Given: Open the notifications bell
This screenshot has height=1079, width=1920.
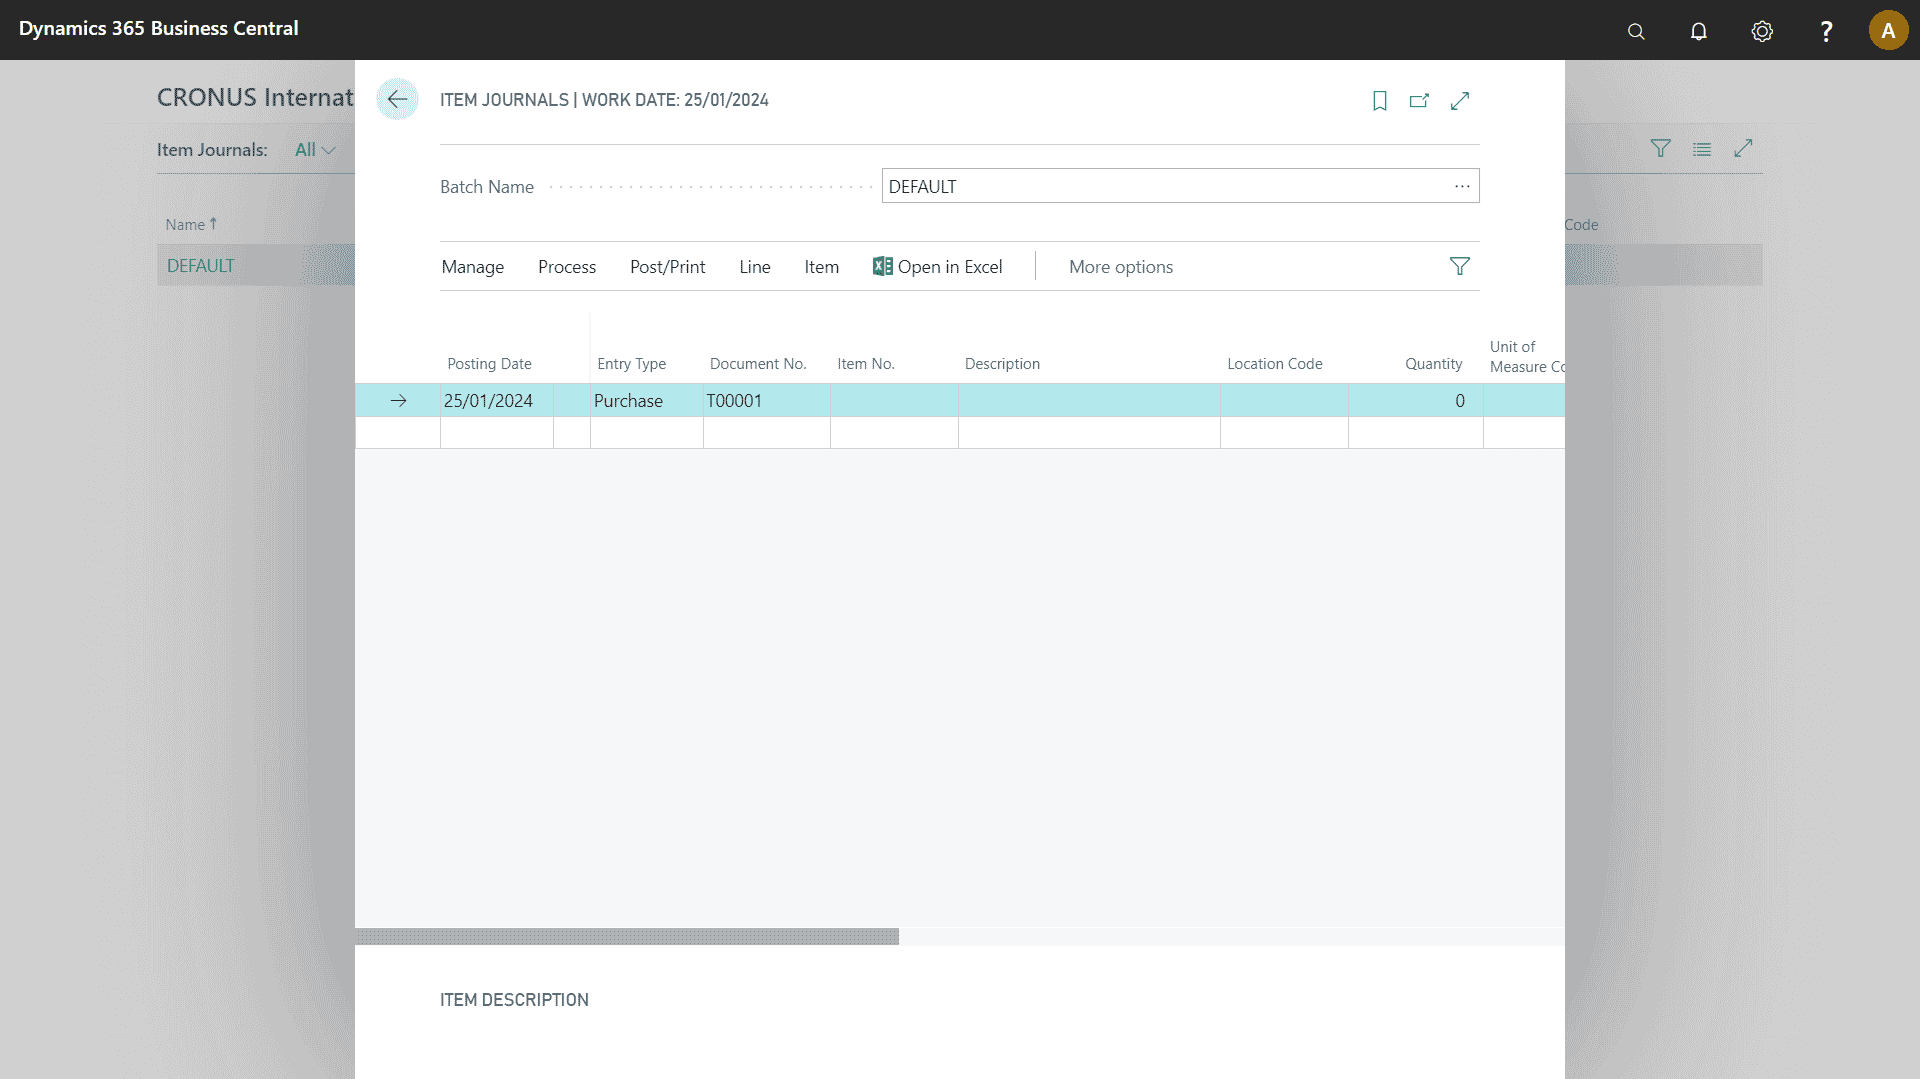Looking at the screenshot, I should point(1698,31).
